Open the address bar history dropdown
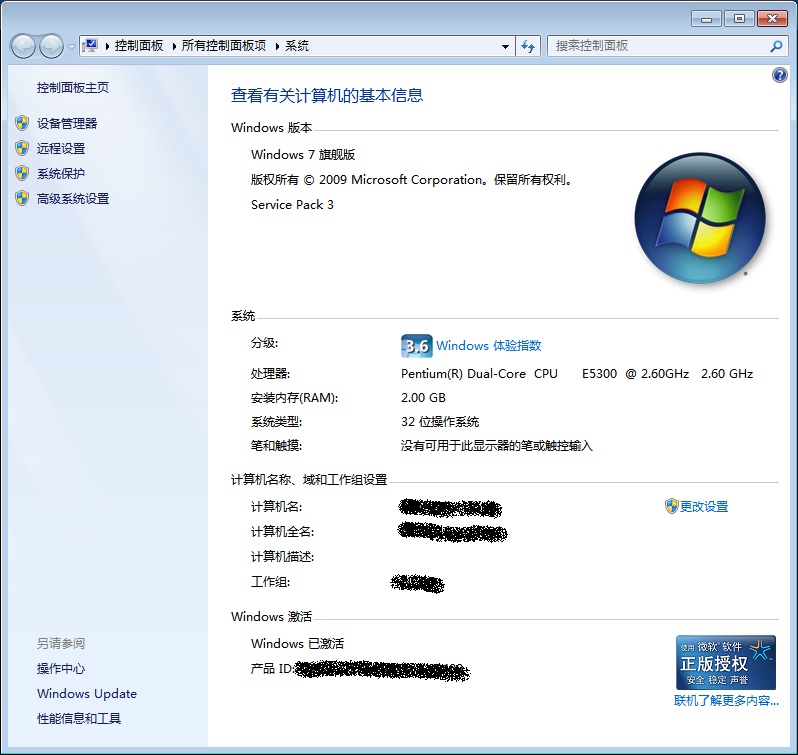 pyautogui.click(x=505, y=46)
